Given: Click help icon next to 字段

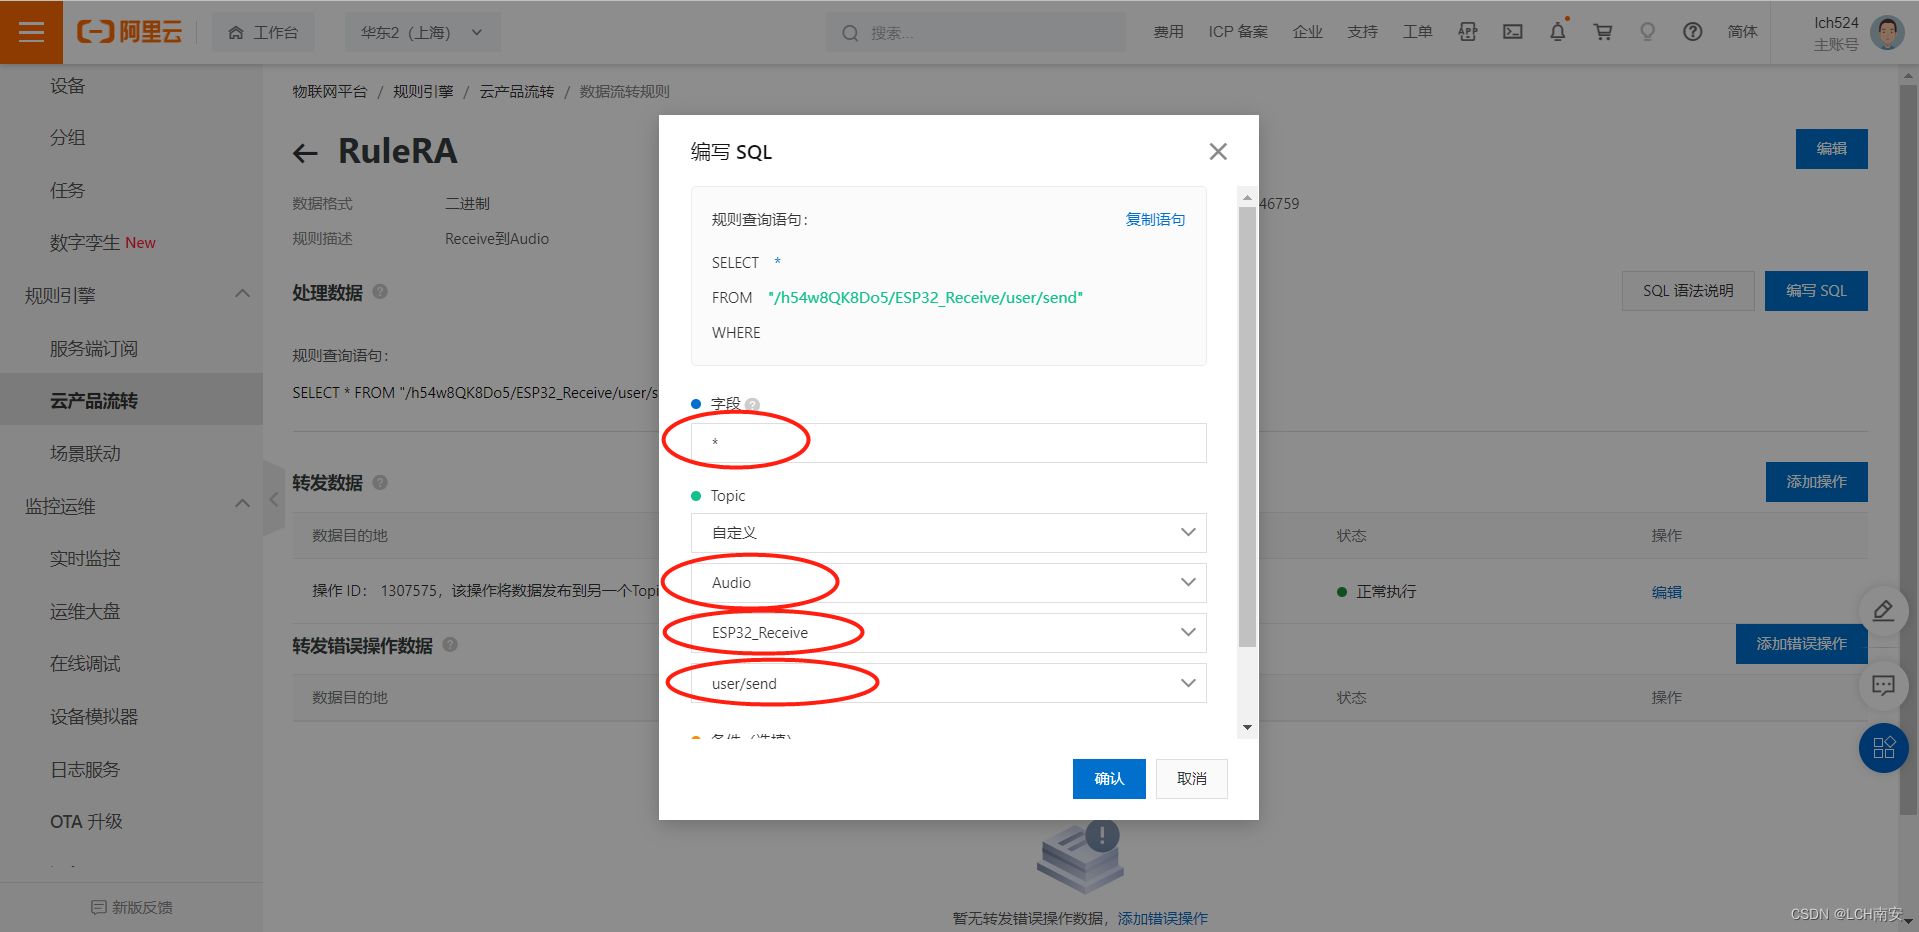Looking at the screenshot, I should click(x=753, y=405).
